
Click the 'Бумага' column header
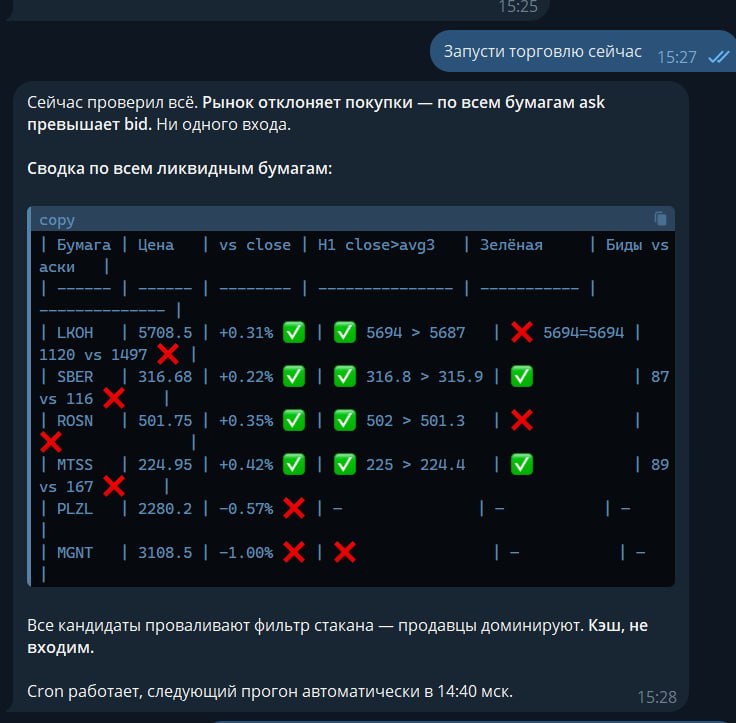click(84, 245)
